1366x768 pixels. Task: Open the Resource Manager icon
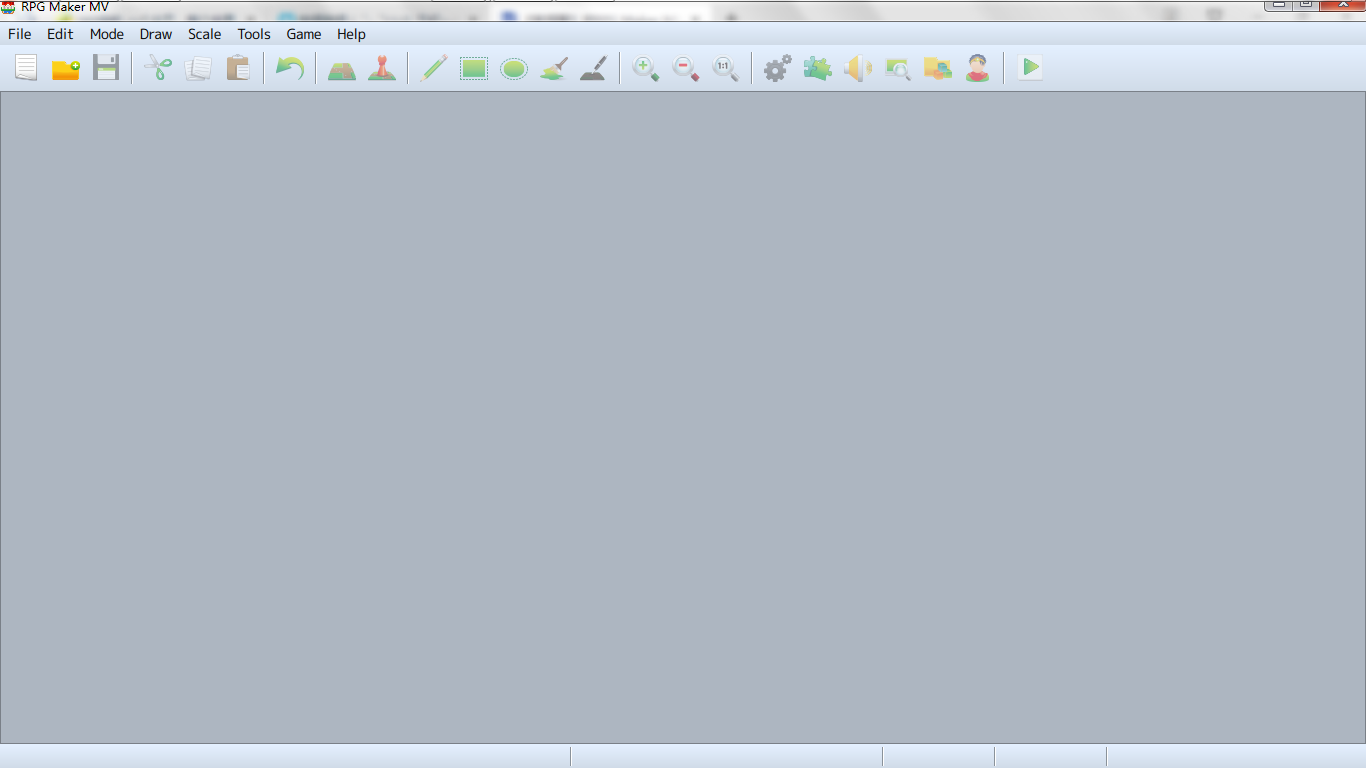point(938,68)
